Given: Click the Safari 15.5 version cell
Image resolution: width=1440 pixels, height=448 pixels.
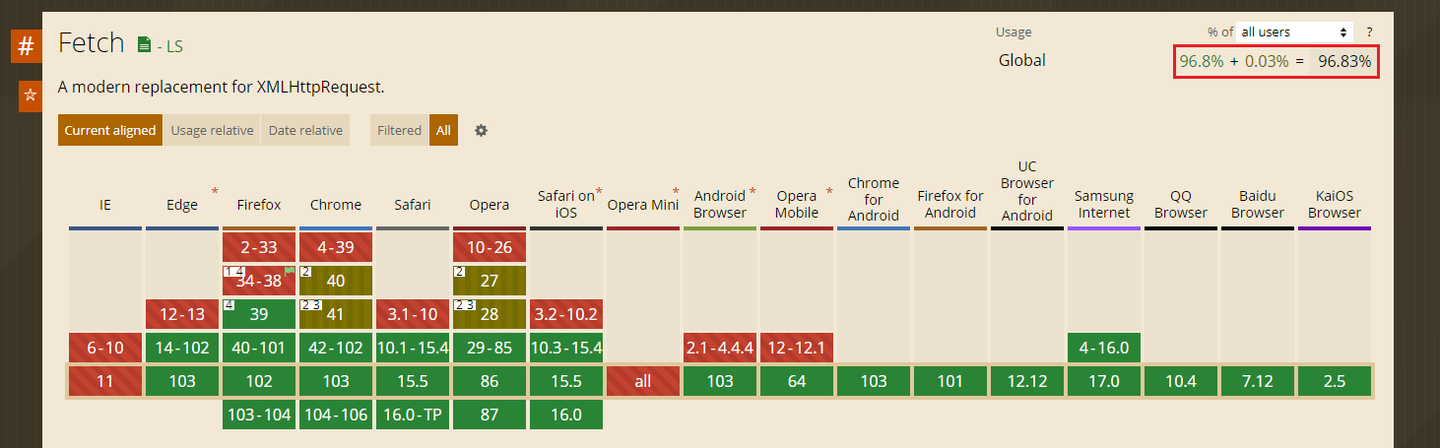Looking at the screenshot, I should pos(412,381).
